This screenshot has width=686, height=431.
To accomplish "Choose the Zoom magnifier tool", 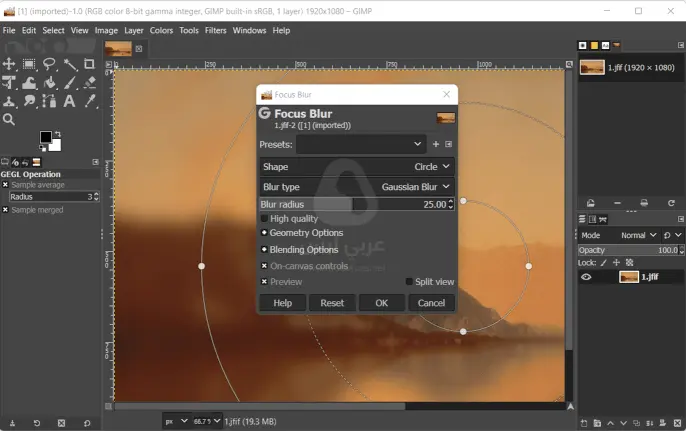I will tap(9, 120).
